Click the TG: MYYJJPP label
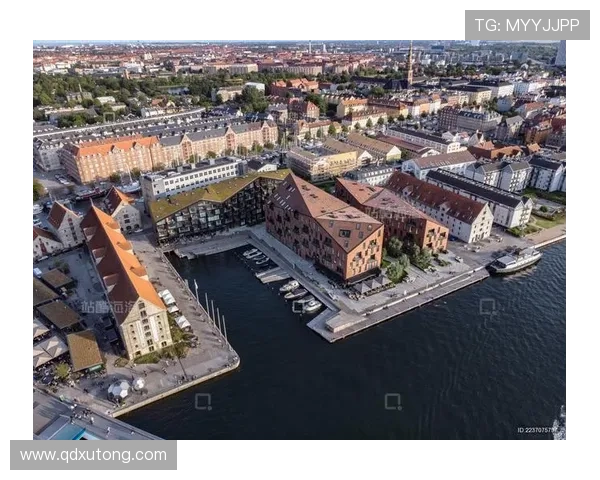The height and width of the screenshot is (480, 600). [x=527, y=24]
